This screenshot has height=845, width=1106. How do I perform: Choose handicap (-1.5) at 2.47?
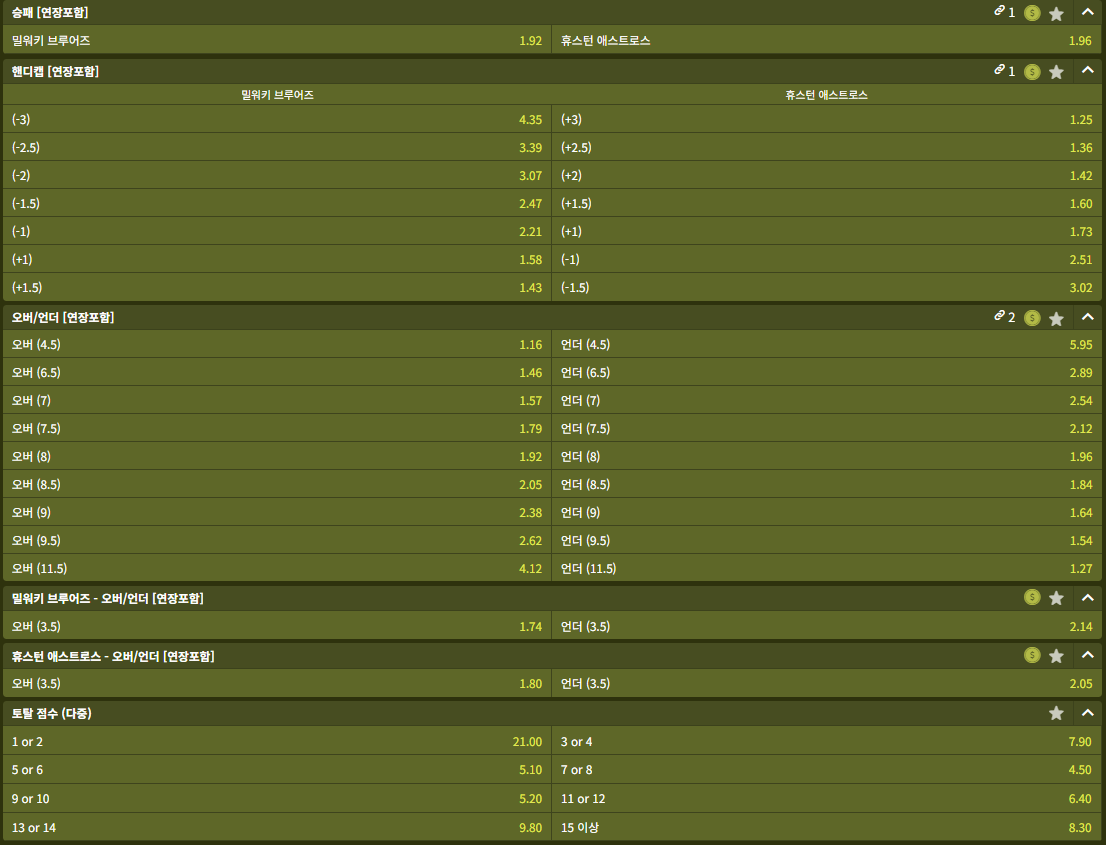(277, 203)
